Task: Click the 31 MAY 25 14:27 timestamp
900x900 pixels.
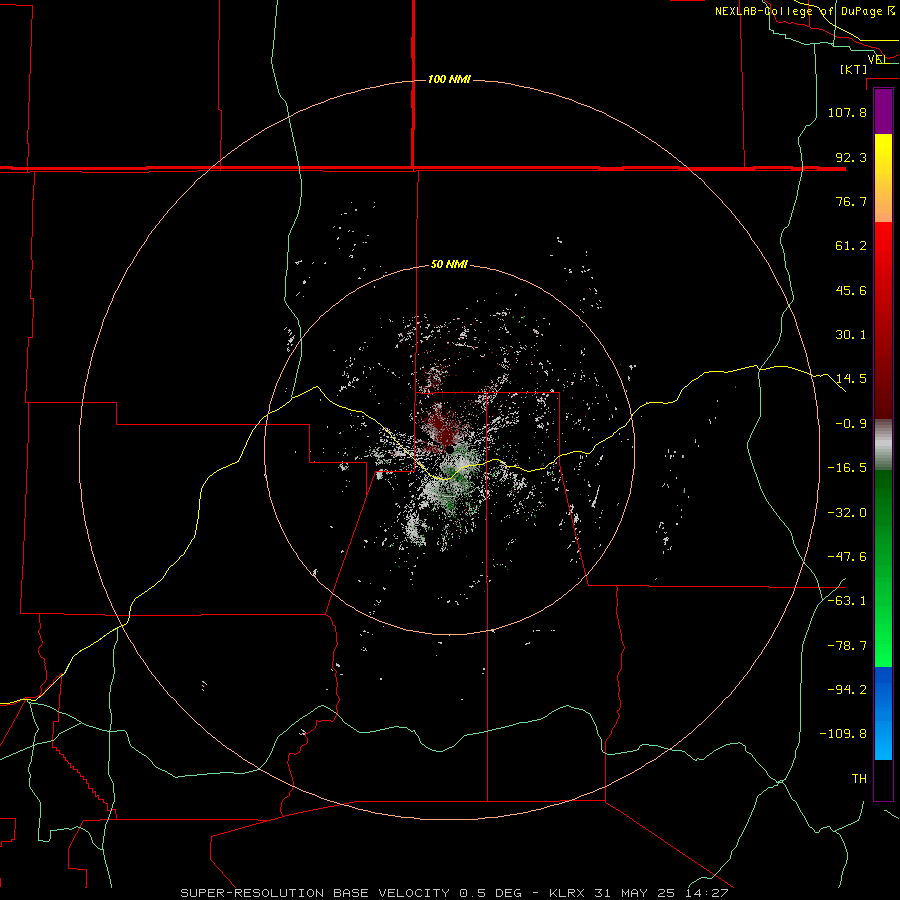Action: [660, 893]
